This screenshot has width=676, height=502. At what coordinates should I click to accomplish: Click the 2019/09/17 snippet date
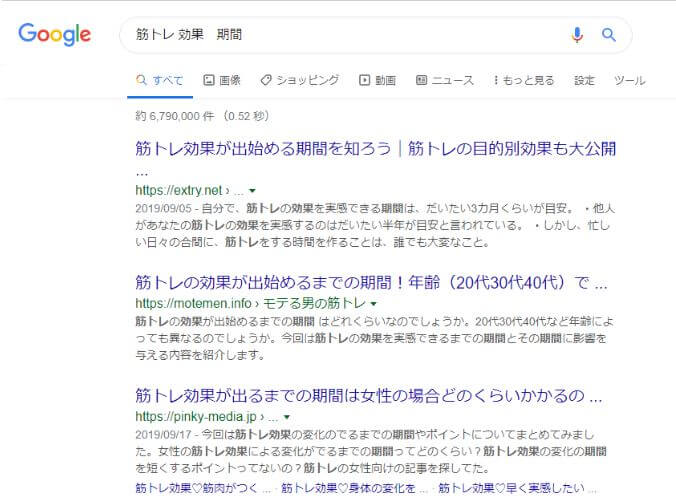[163, 434]
